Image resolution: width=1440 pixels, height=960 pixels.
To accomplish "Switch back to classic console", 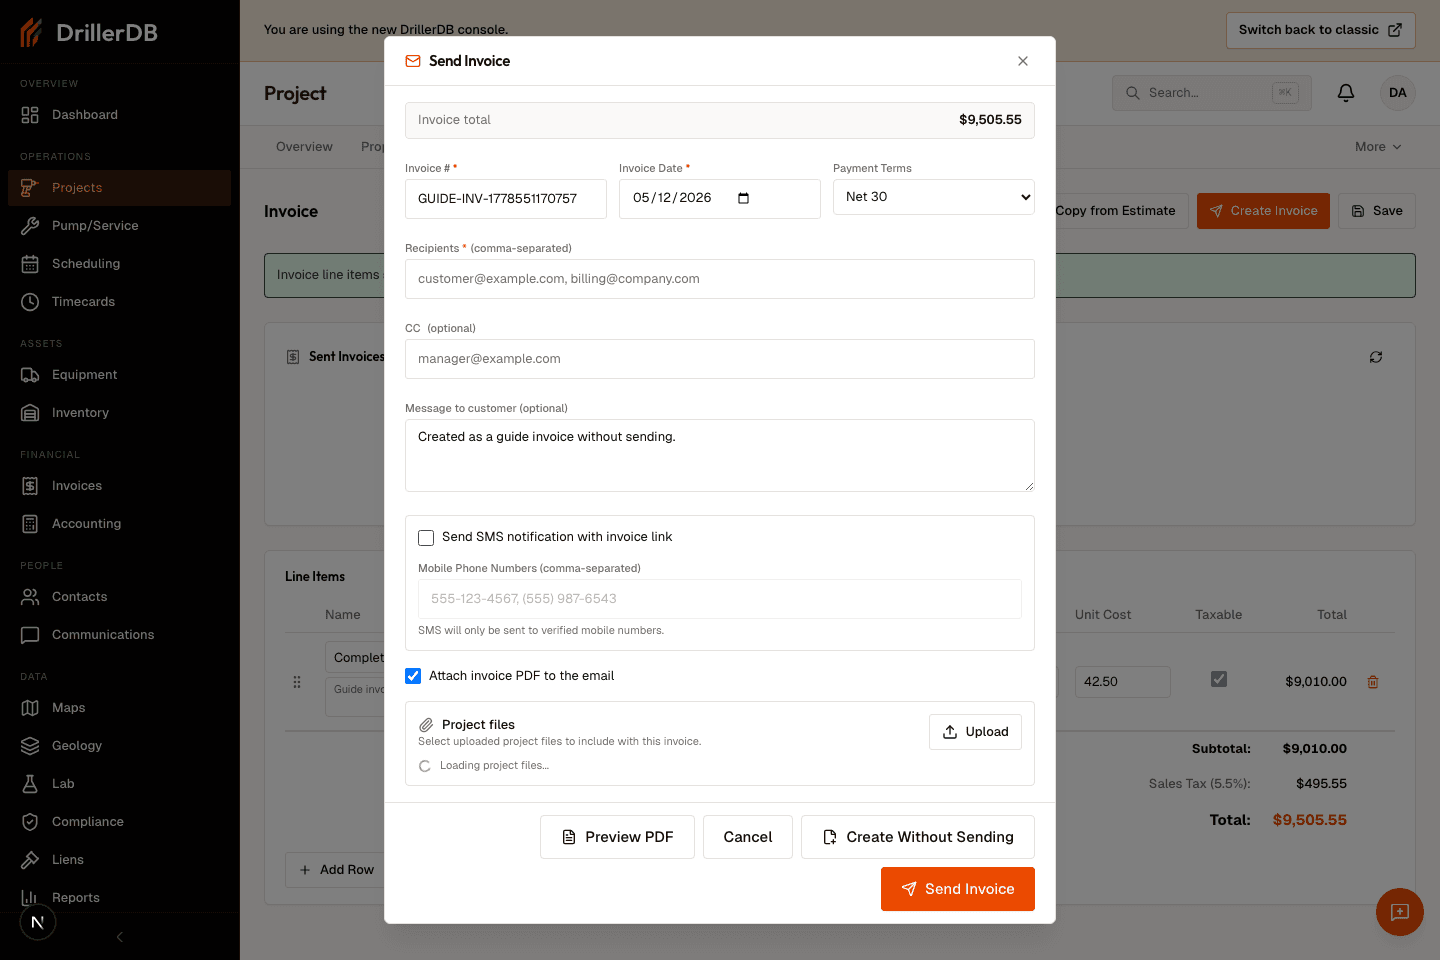I will (x=1321, y=30).
